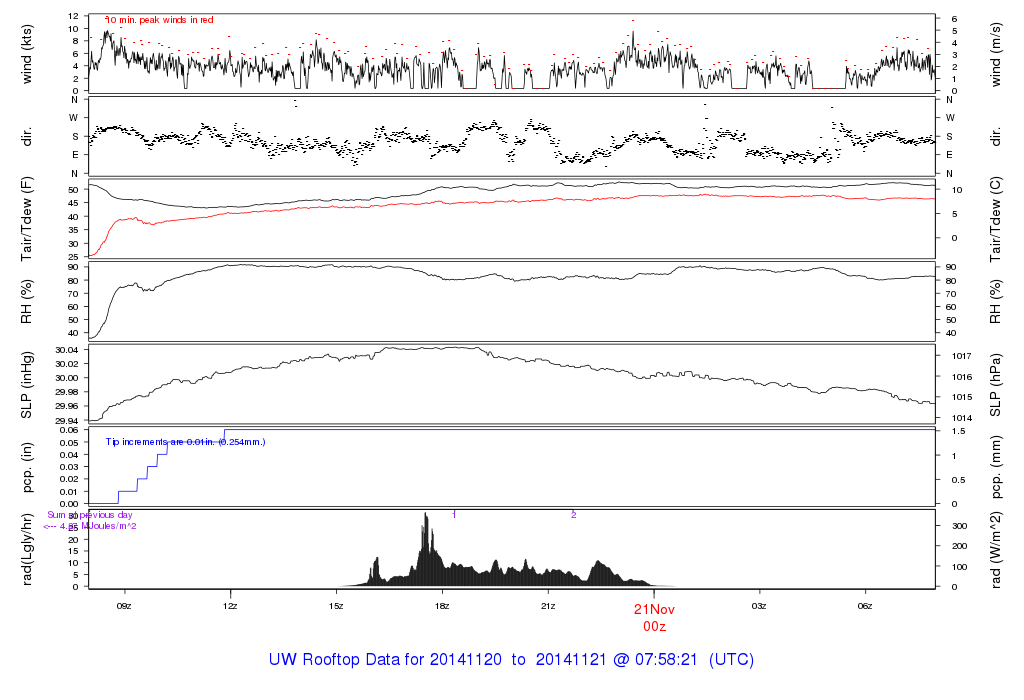Click the red 21Nov 00z date marker

[653, 616]
